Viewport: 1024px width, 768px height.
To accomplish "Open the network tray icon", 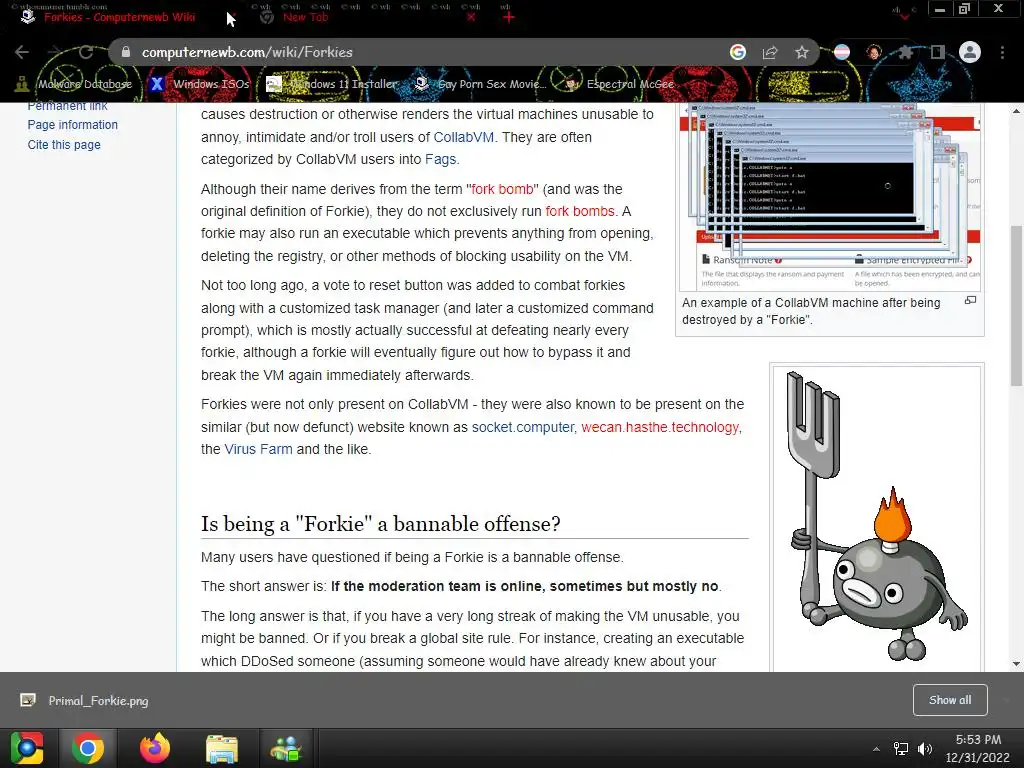I will [x=901, y=749].
